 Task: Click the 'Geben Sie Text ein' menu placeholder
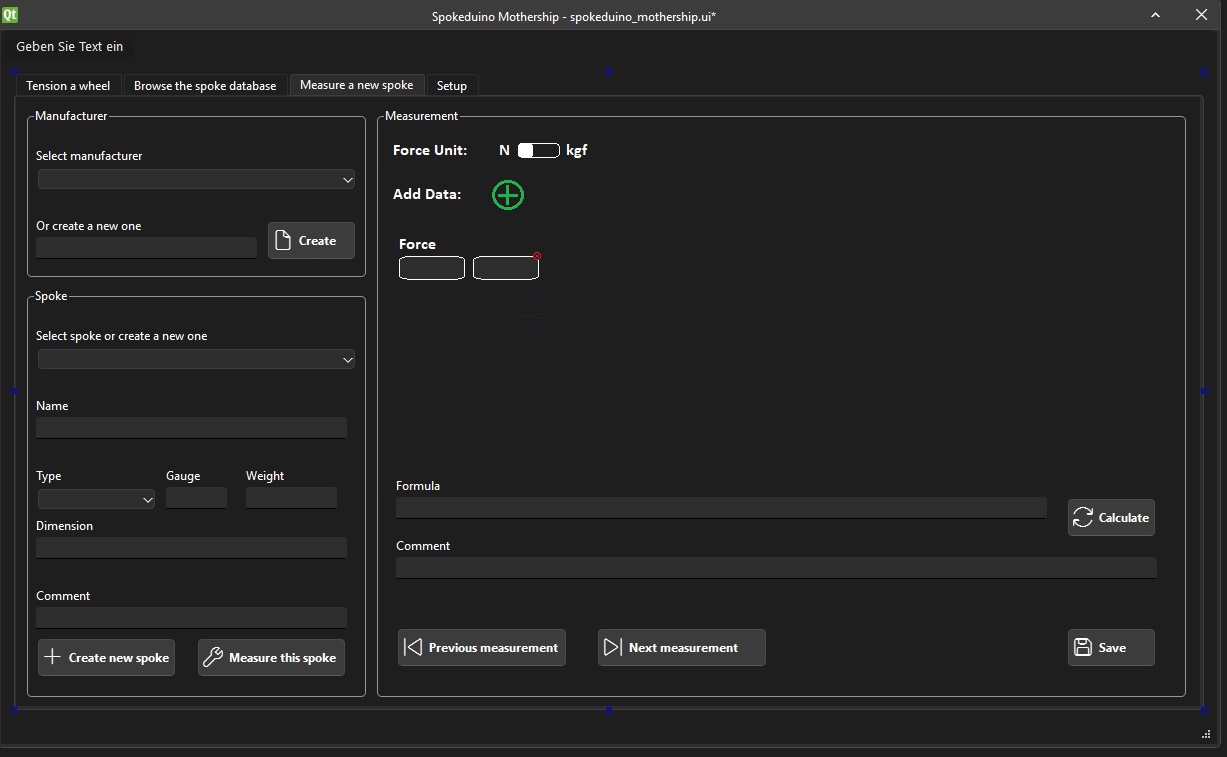click(70, 46)
